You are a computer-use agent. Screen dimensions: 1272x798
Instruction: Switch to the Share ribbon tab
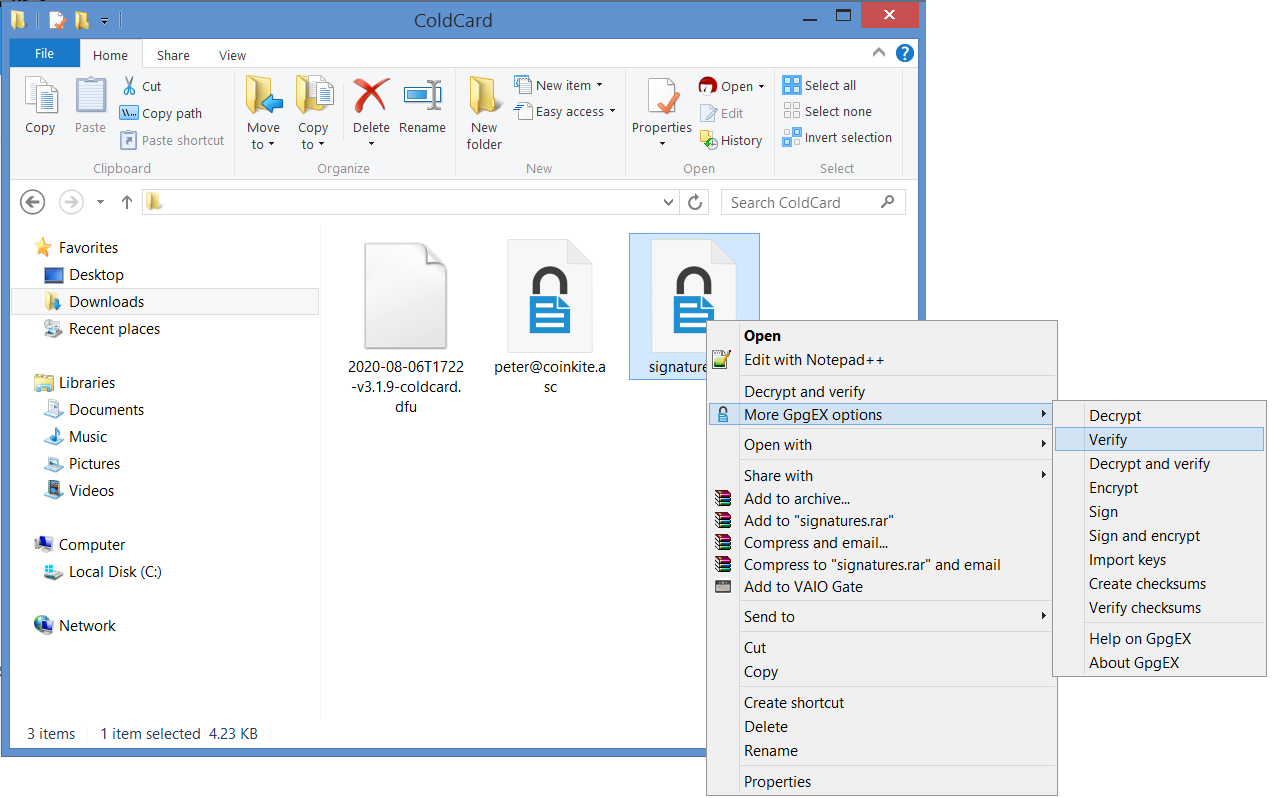[x=173, y=55]
